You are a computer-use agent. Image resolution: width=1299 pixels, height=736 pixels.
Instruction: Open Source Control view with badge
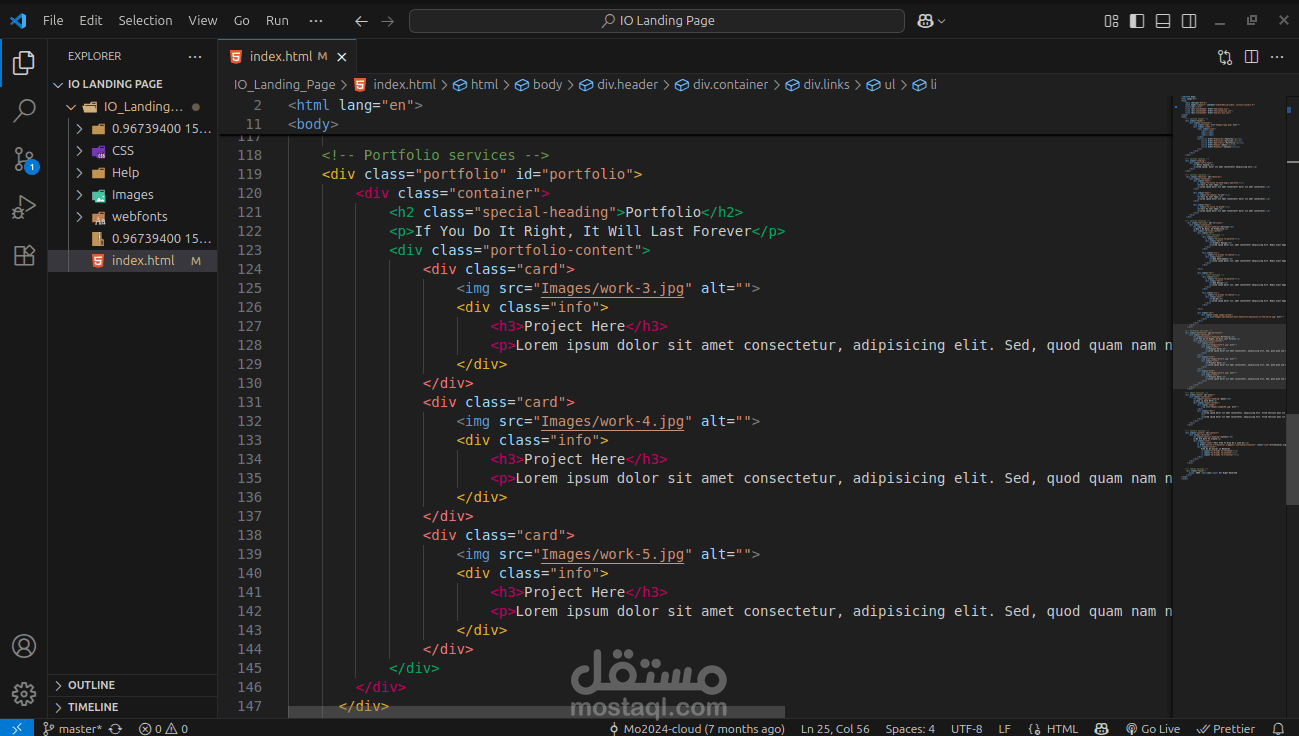pos(24,158)
